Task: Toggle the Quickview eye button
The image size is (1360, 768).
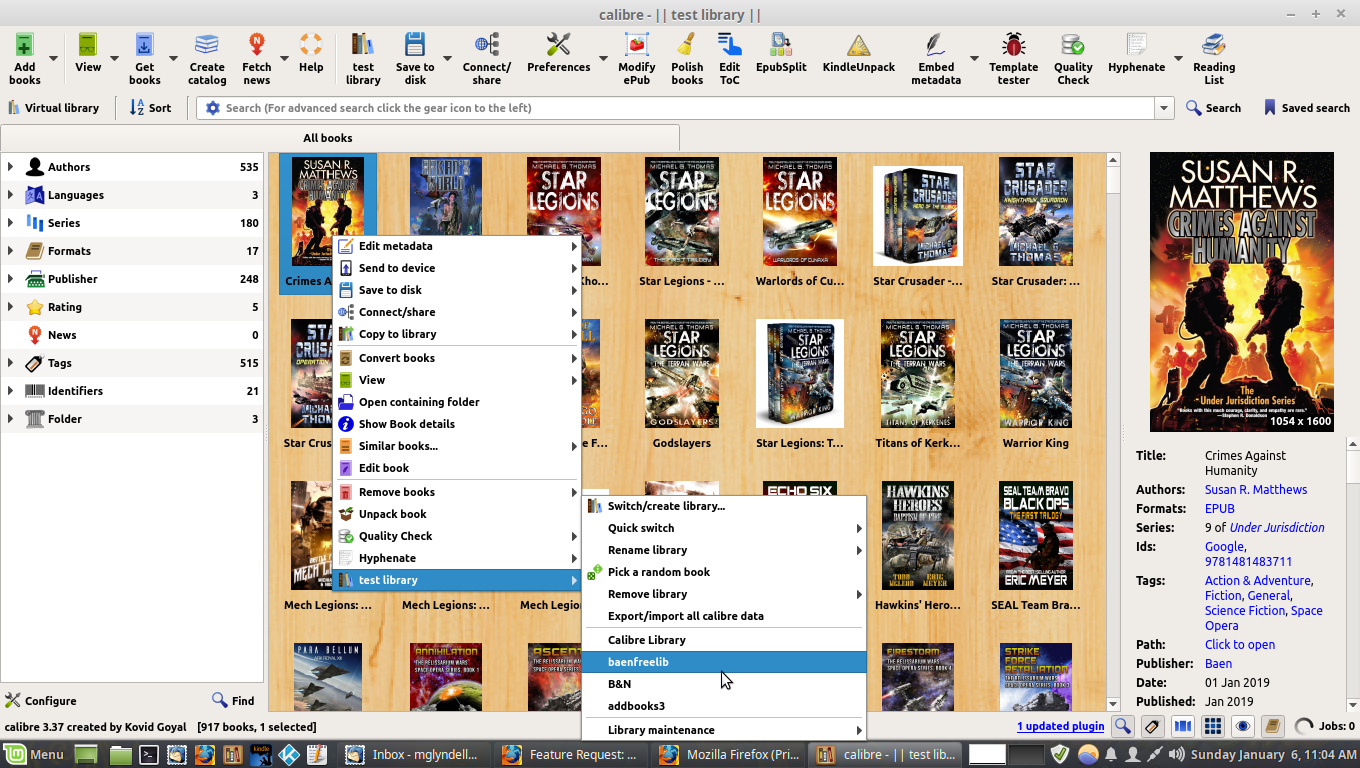Action: 1243,727
